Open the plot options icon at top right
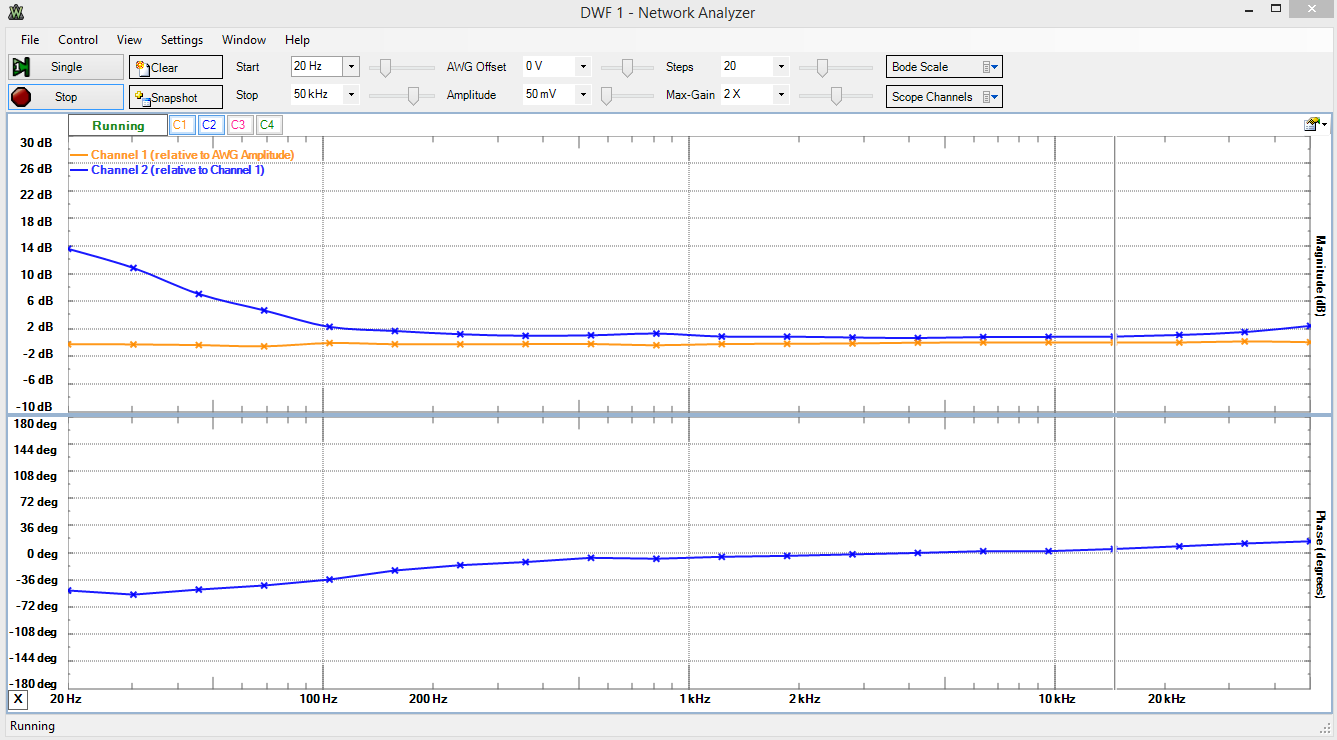The image size is (1337, 740). [1315, 125]
